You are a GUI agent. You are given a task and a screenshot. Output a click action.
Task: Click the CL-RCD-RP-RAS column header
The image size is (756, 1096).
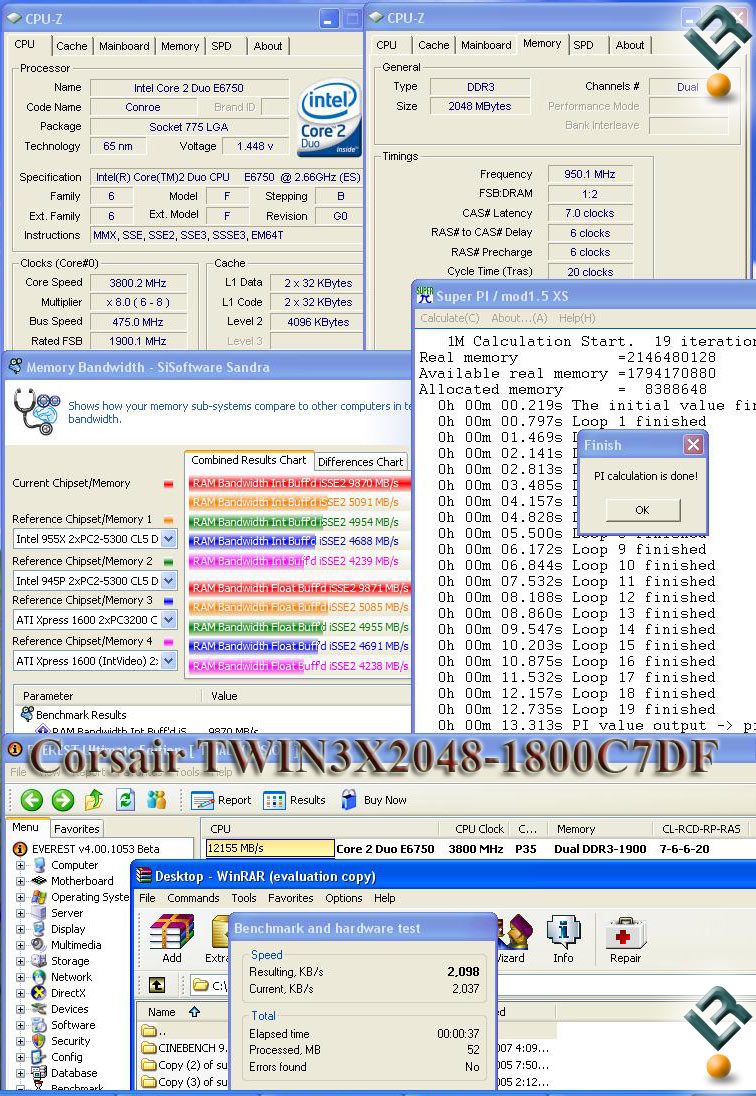tap(701, 829)
